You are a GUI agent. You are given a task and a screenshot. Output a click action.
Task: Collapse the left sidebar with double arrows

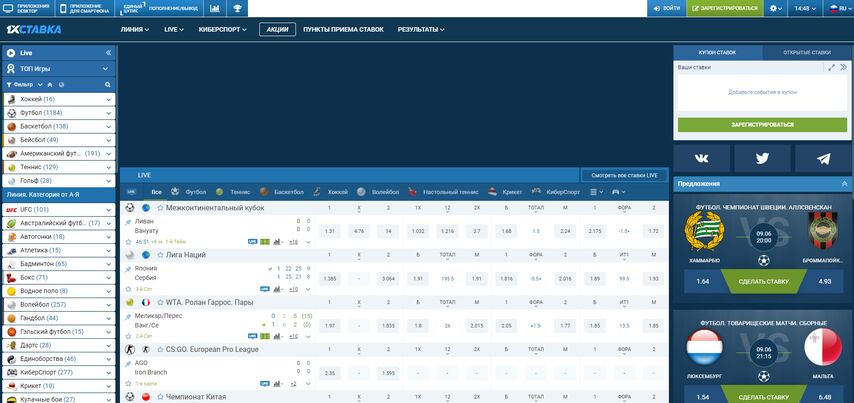coord(108,53)
